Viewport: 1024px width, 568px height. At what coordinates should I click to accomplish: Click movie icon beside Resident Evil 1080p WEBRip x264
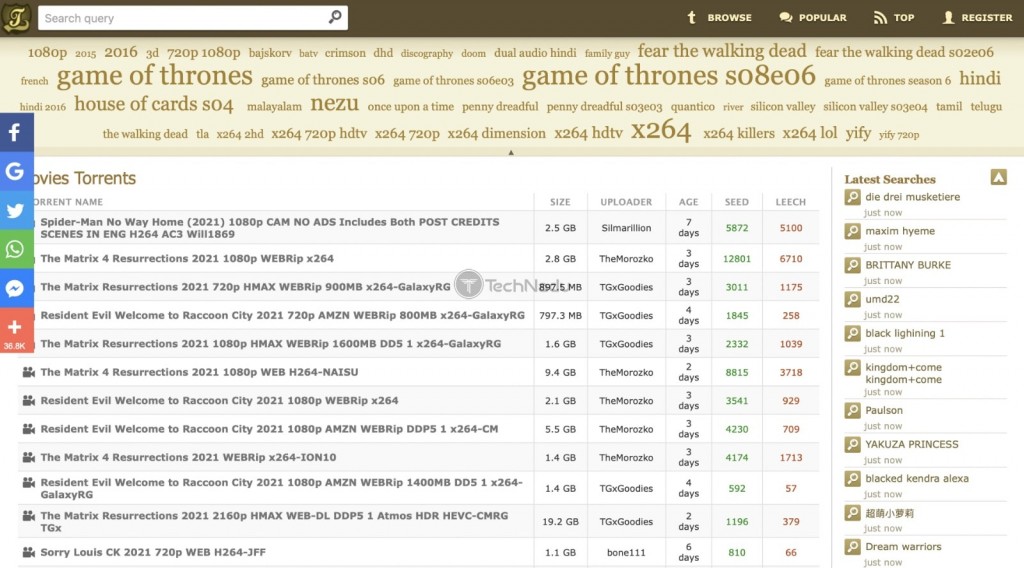[28, 400]
